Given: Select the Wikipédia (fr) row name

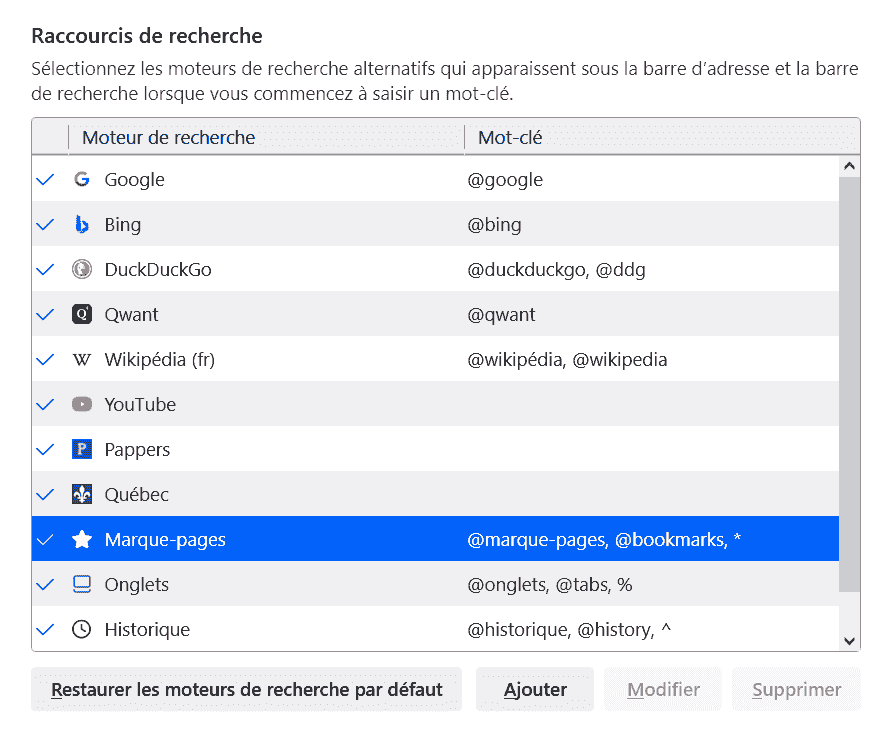Looking at the screenshot, I should coord(159,359).
